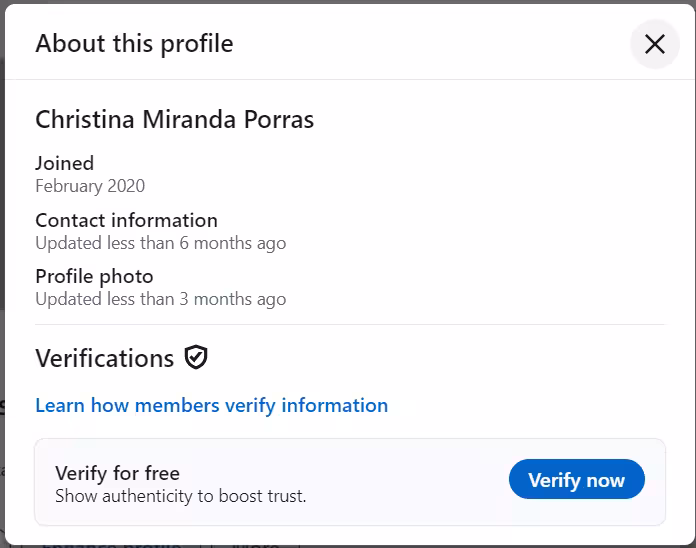Click the February 2020 join date

pos(90,186)
